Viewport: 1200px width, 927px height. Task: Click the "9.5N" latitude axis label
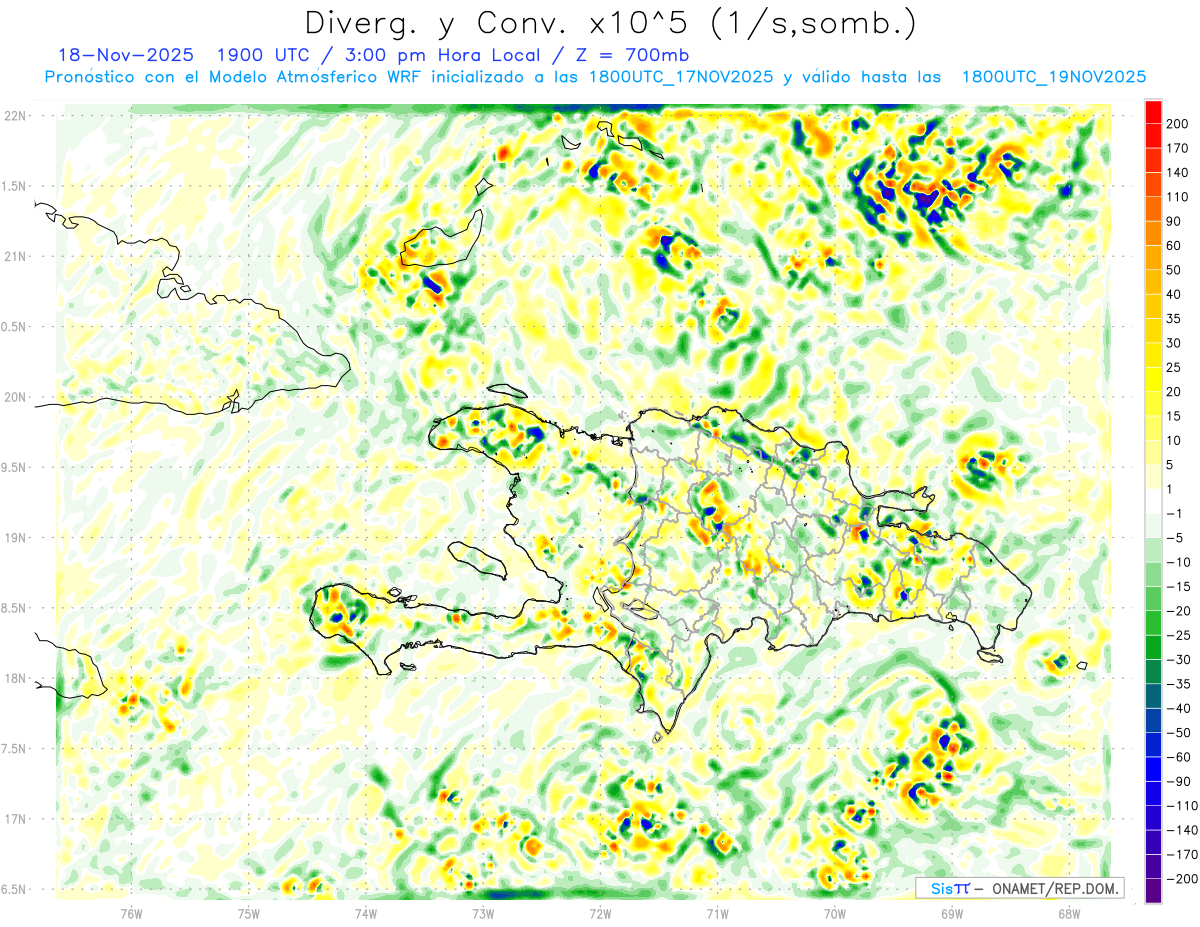point(15,467)
